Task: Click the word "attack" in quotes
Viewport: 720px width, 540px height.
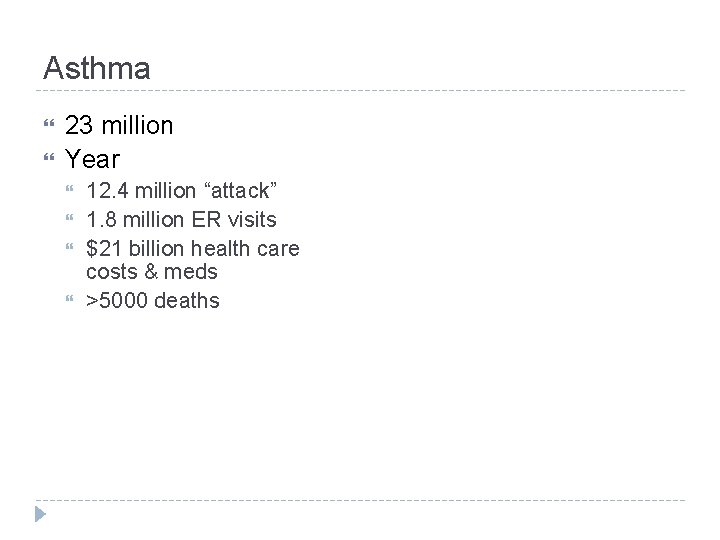Action: coord(240,191)
